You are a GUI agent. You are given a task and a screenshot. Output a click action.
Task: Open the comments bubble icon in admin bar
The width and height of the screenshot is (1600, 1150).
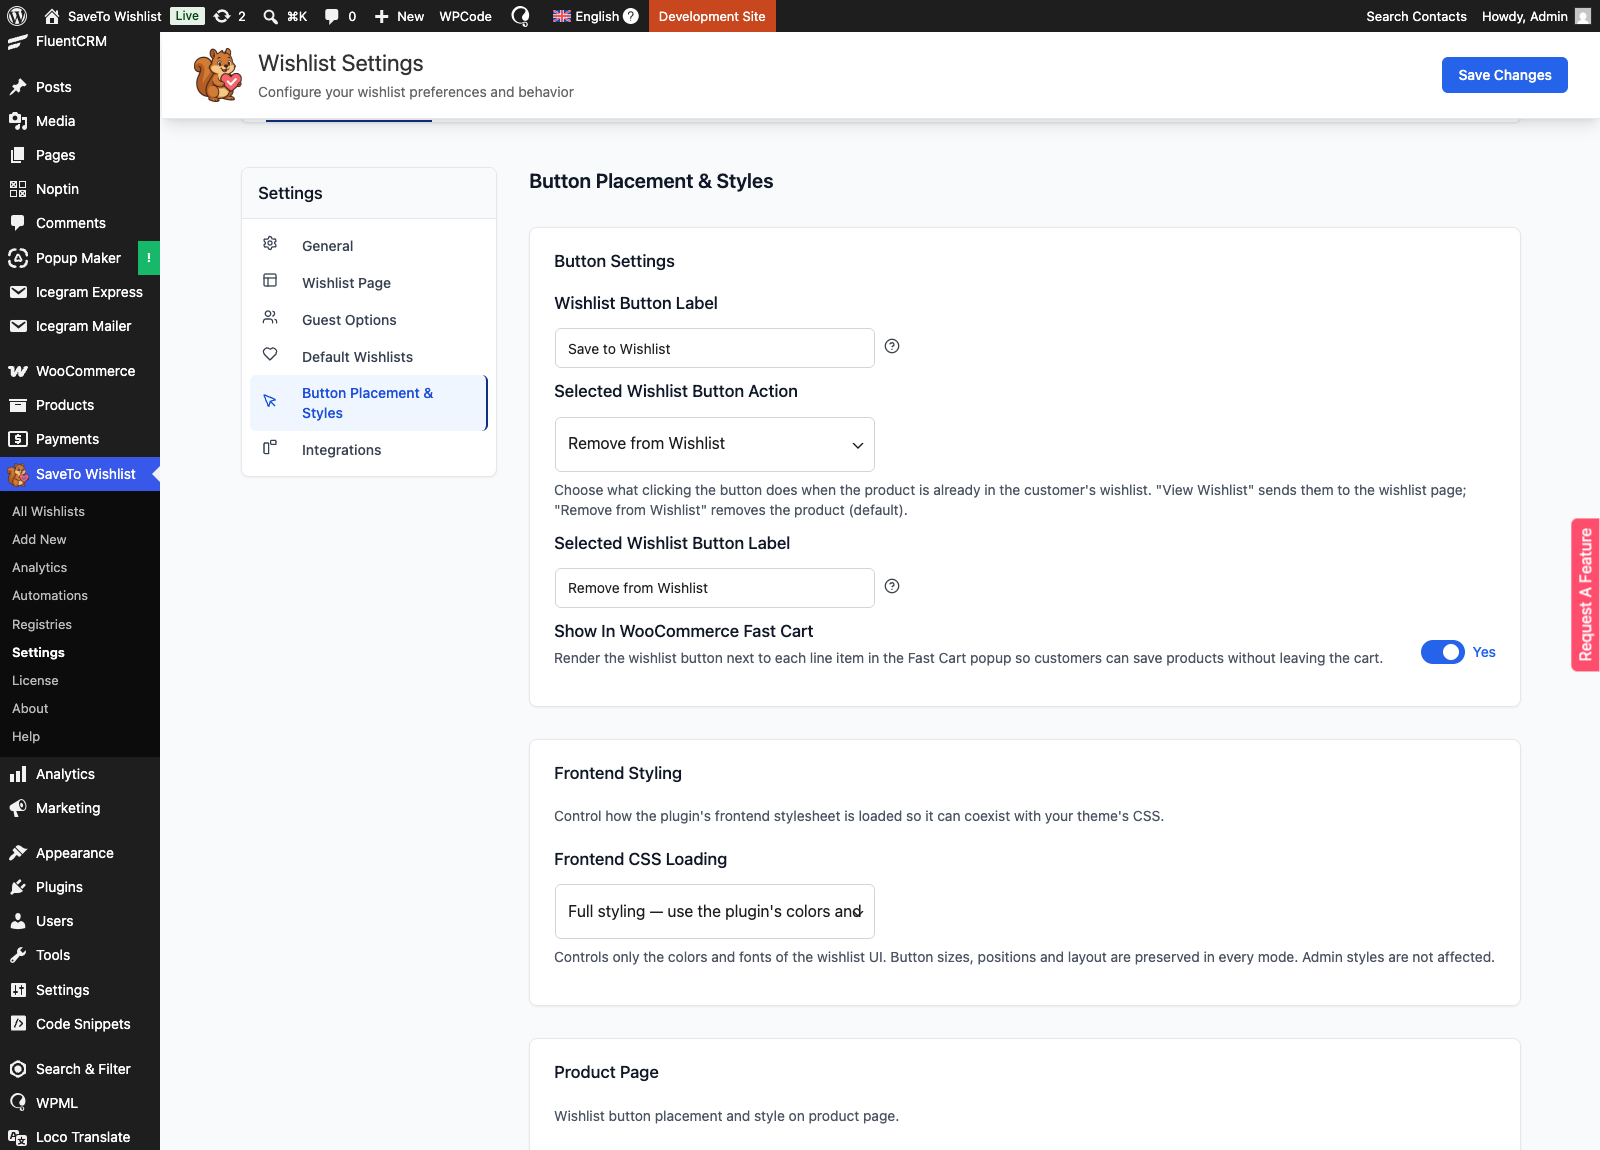click(x=332, y=16)
